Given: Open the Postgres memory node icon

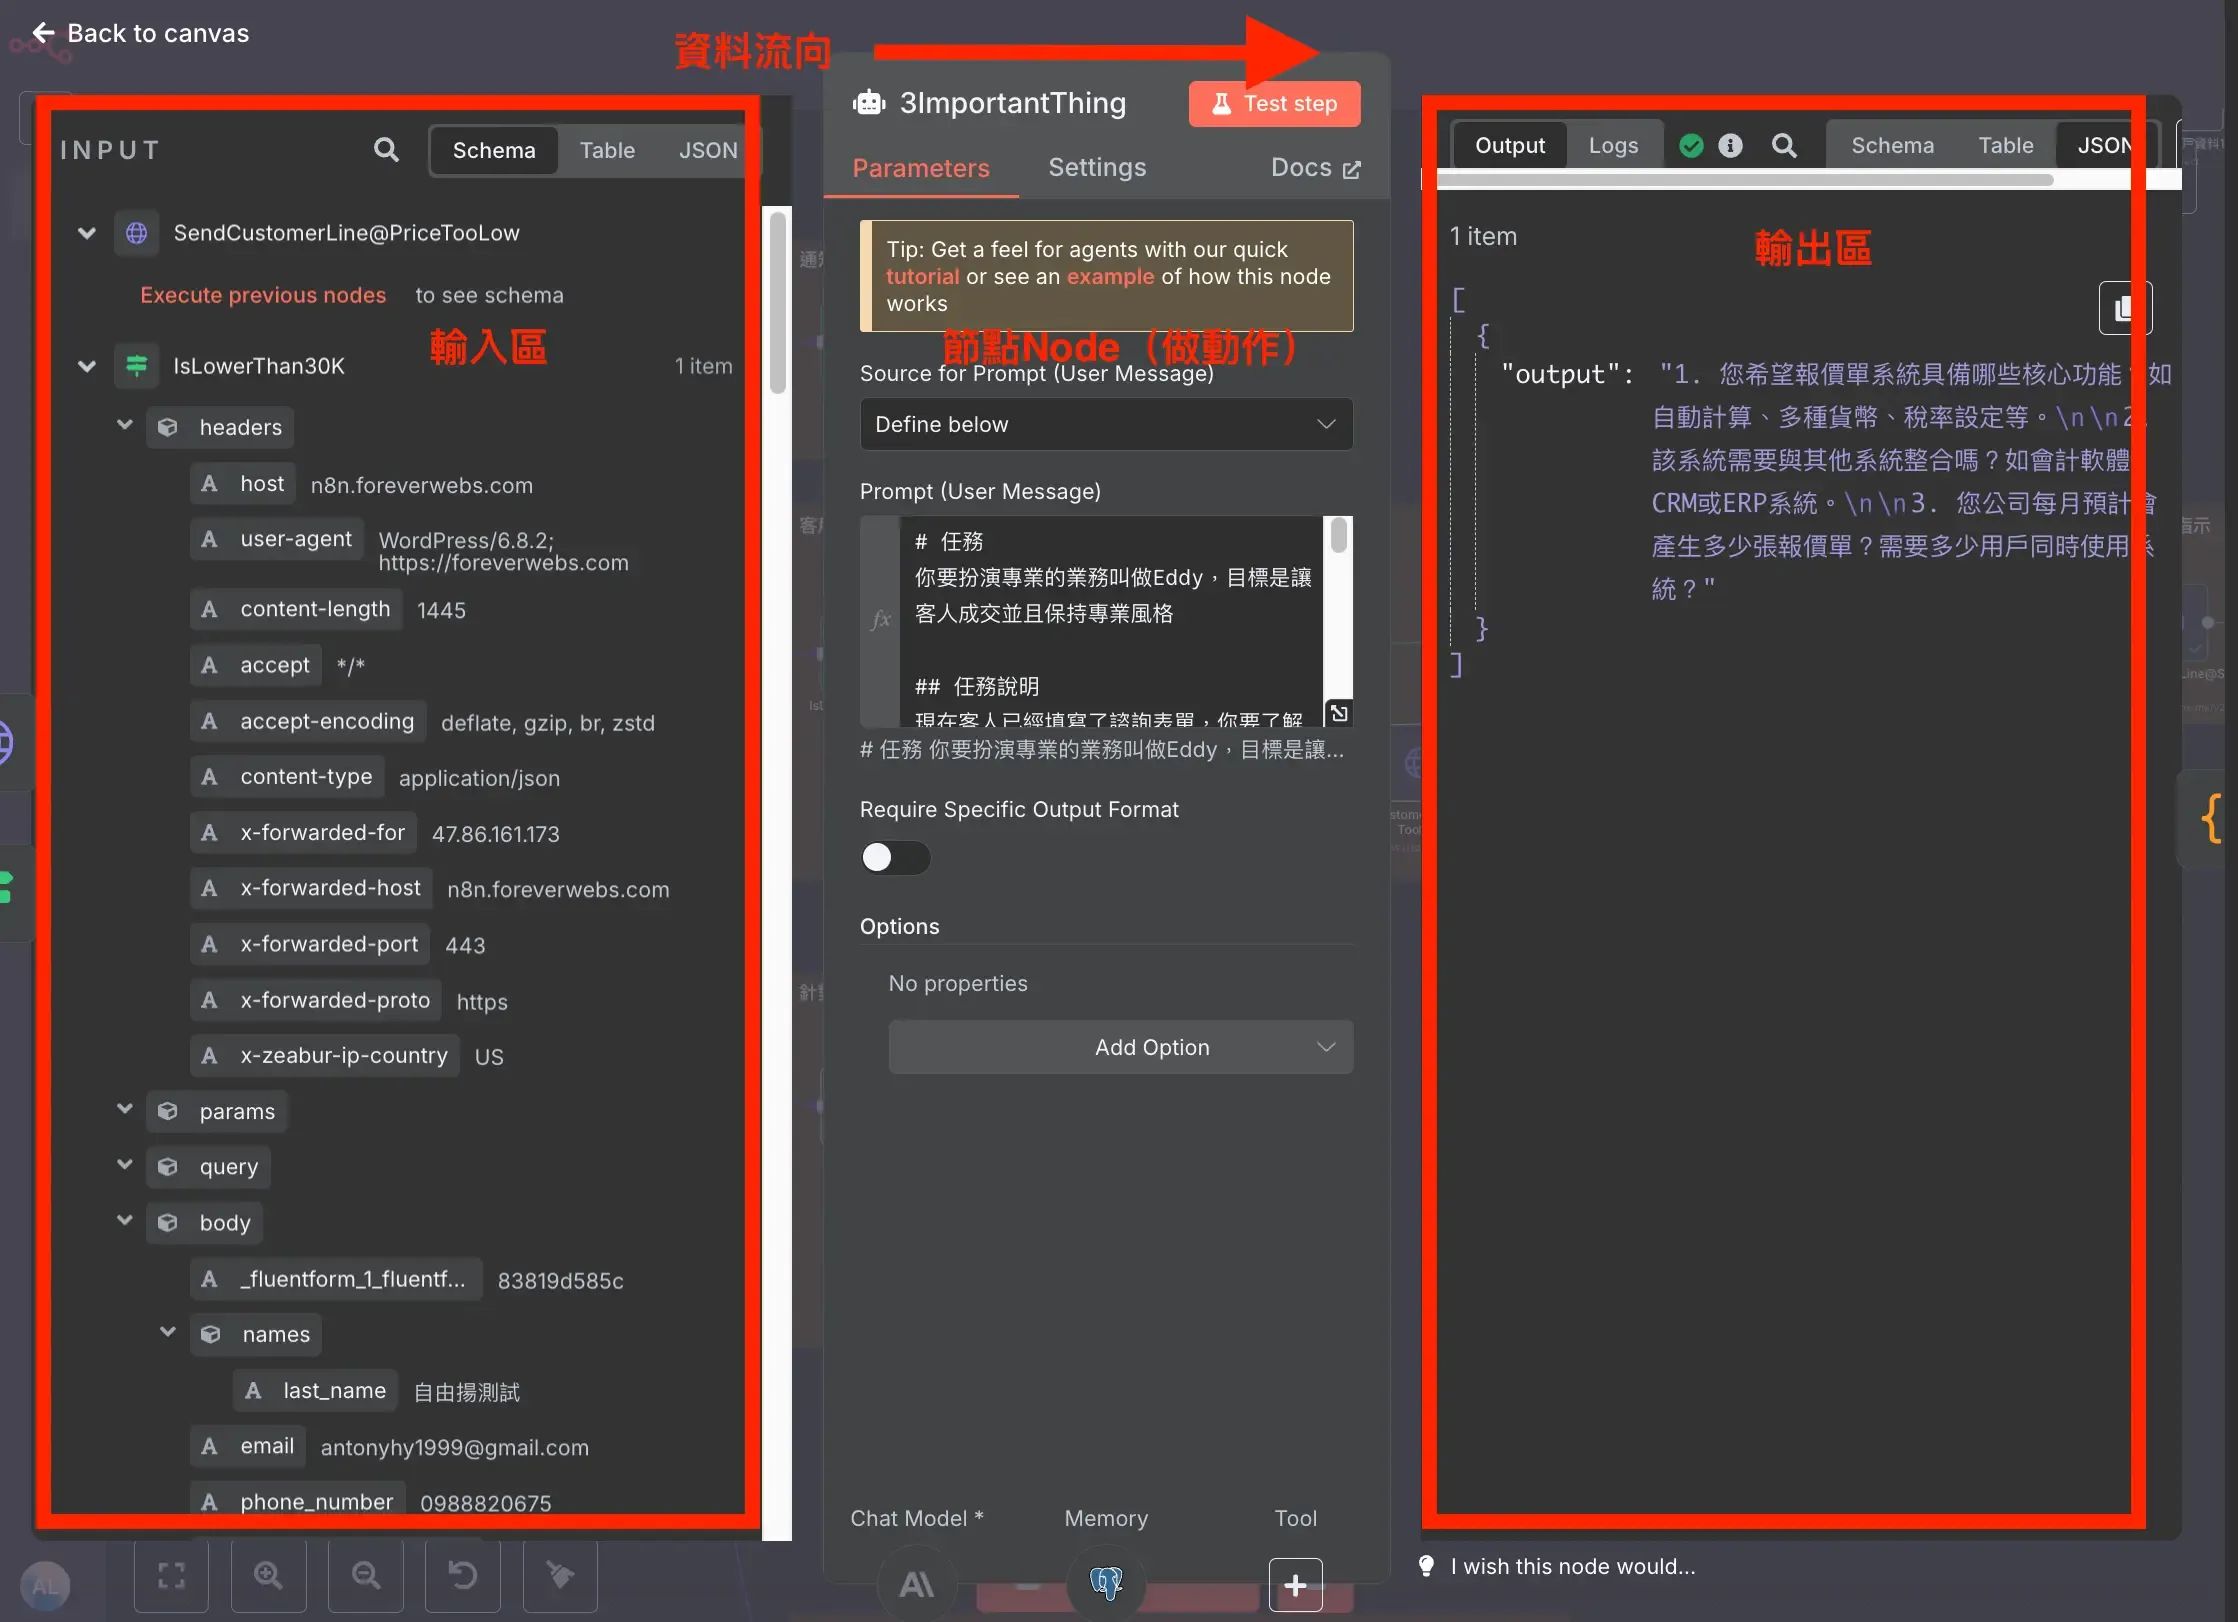Looking at the screenshot, I should pos(1106,1583).
